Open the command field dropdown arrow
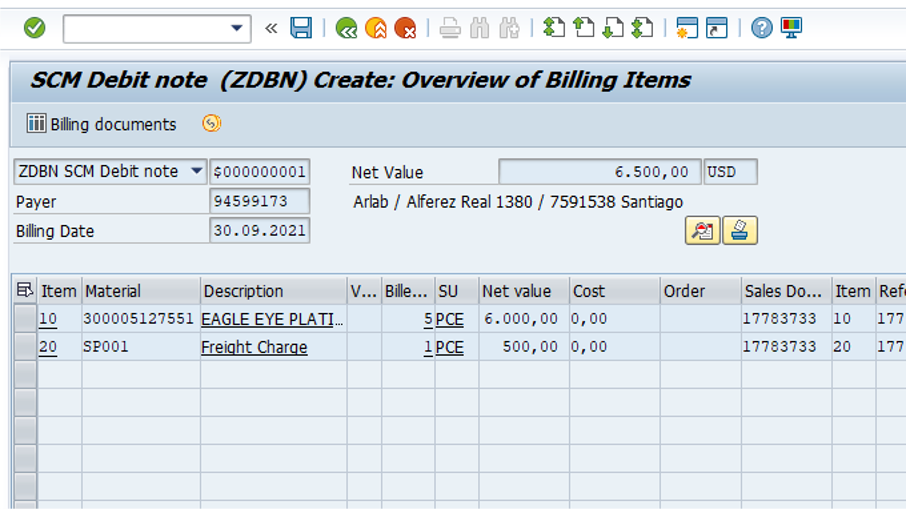The height and width of the screenshot is (509, 906). pyautogui.click(x=236, y=28)
